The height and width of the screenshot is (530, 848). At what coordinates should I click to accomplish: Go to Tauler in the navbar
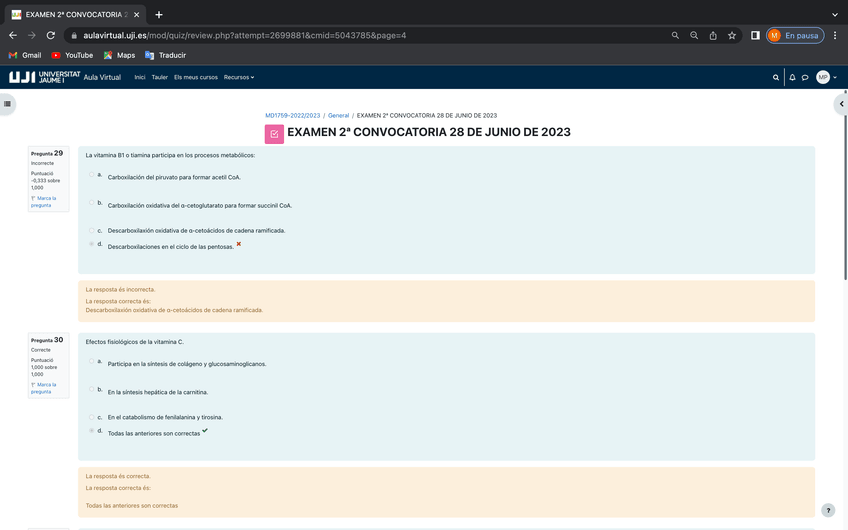point(159,77)
